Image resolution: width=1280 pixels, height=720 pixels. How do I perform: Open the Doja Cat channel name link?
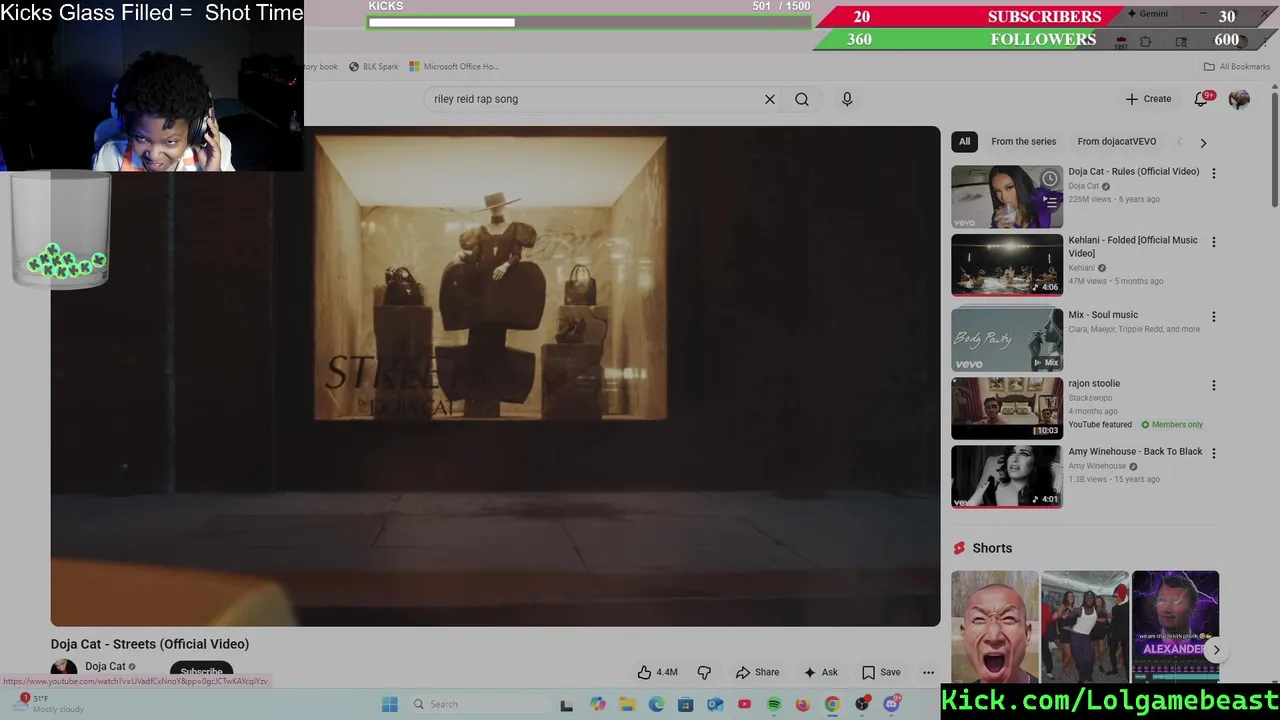(x=105, y=666)
